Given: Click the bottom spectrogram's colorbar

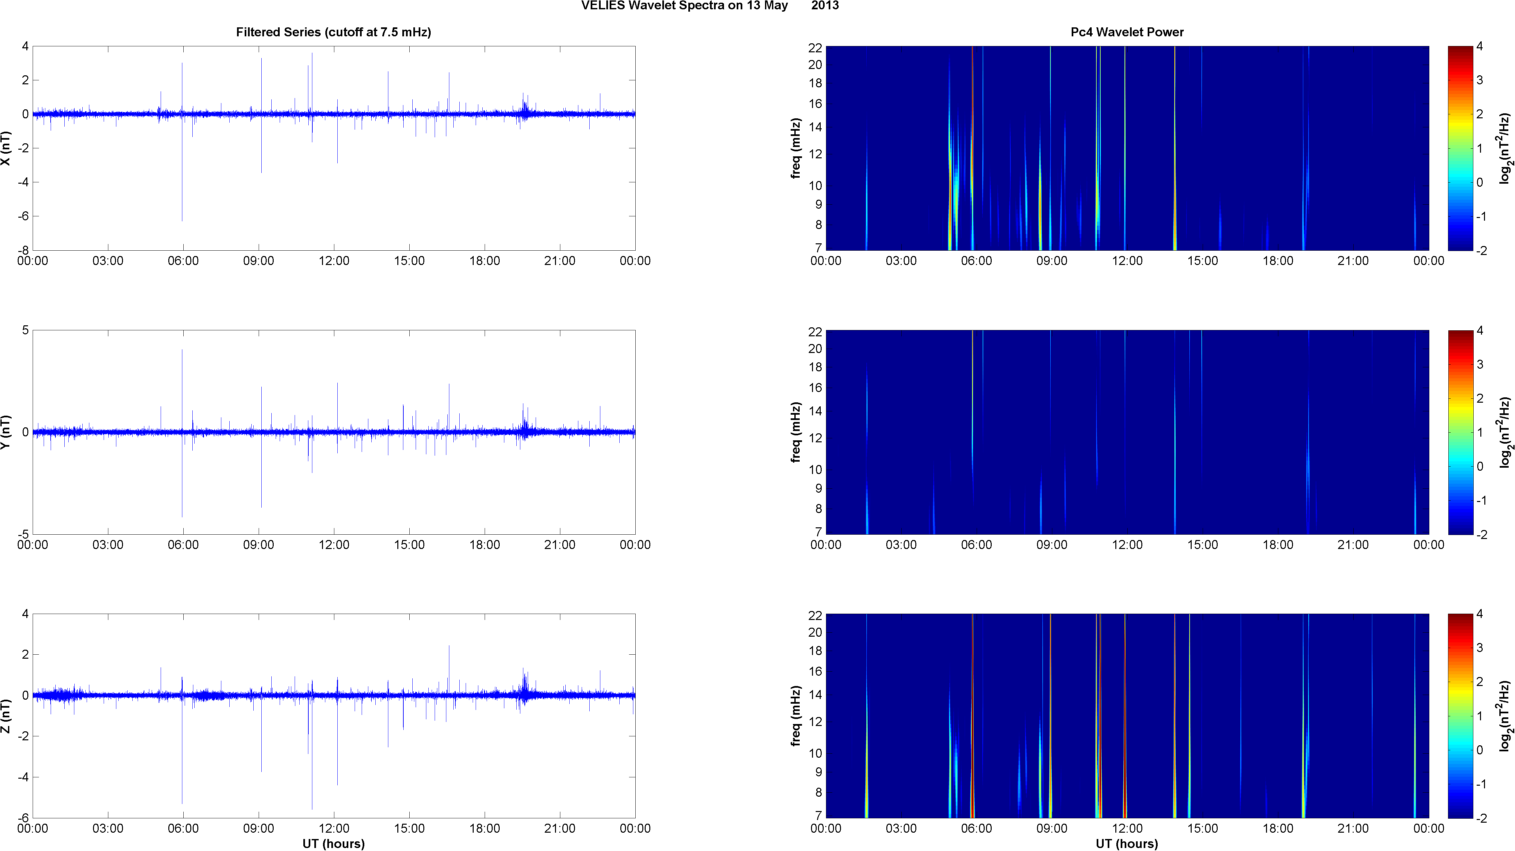Looking at the screenshot, I should pos(1460,716).
